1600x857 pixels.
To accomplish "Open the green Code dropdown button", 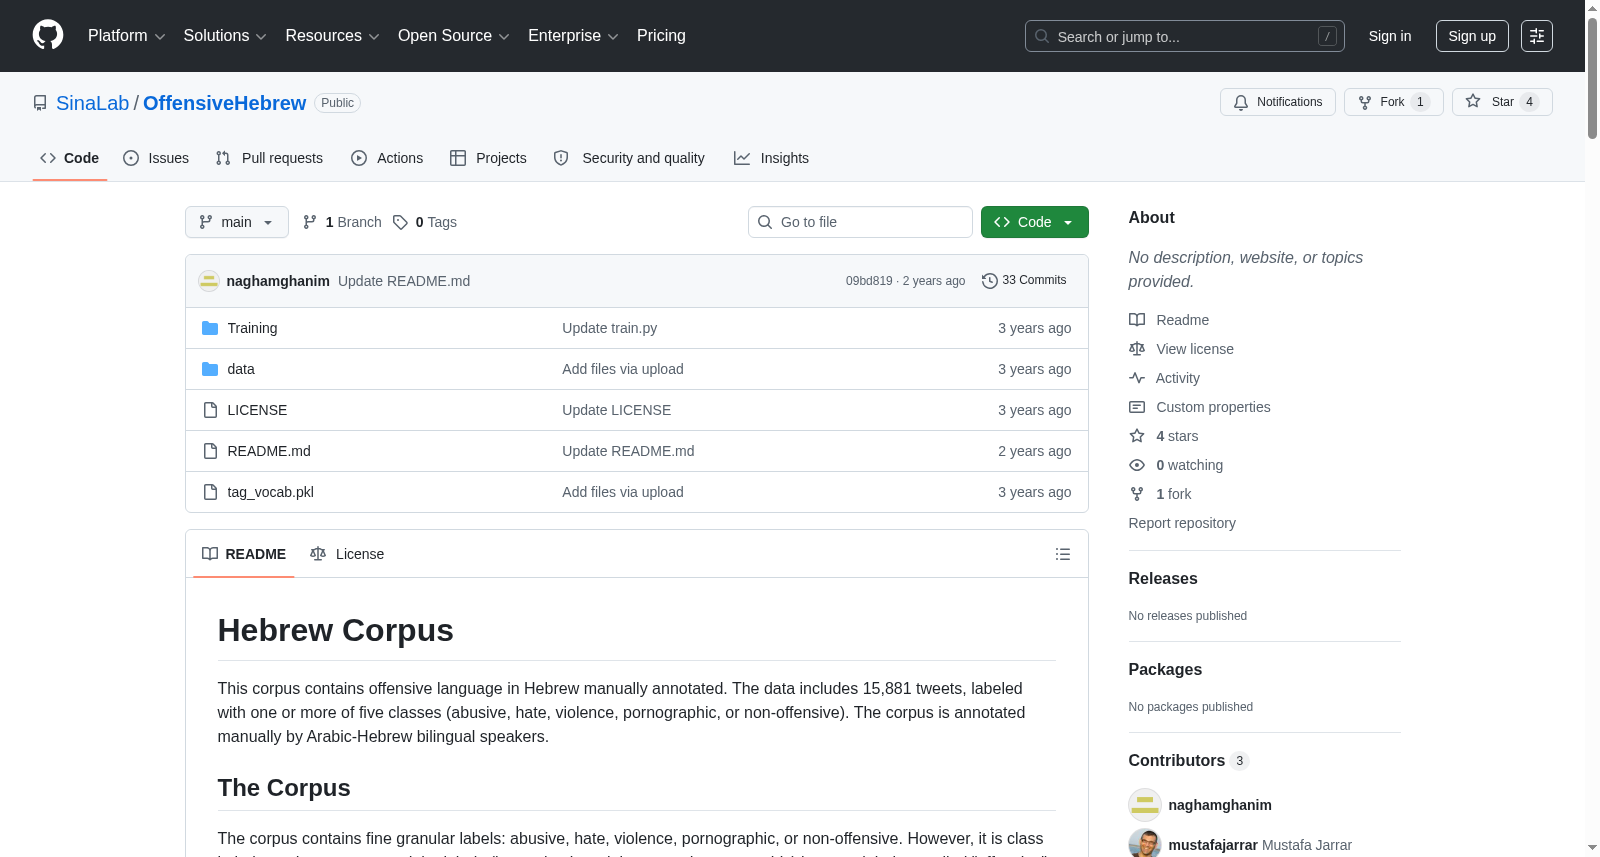I will tap(1034, 222).
